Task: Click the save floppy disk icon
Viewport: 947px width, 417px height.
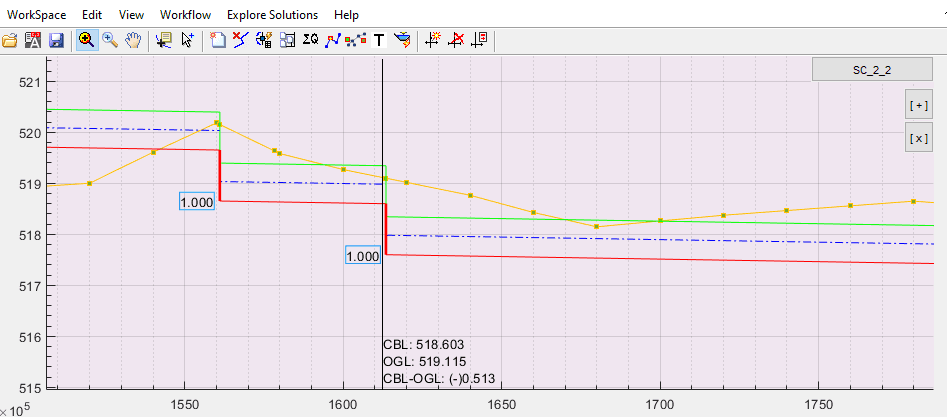Action: (56, 40)
